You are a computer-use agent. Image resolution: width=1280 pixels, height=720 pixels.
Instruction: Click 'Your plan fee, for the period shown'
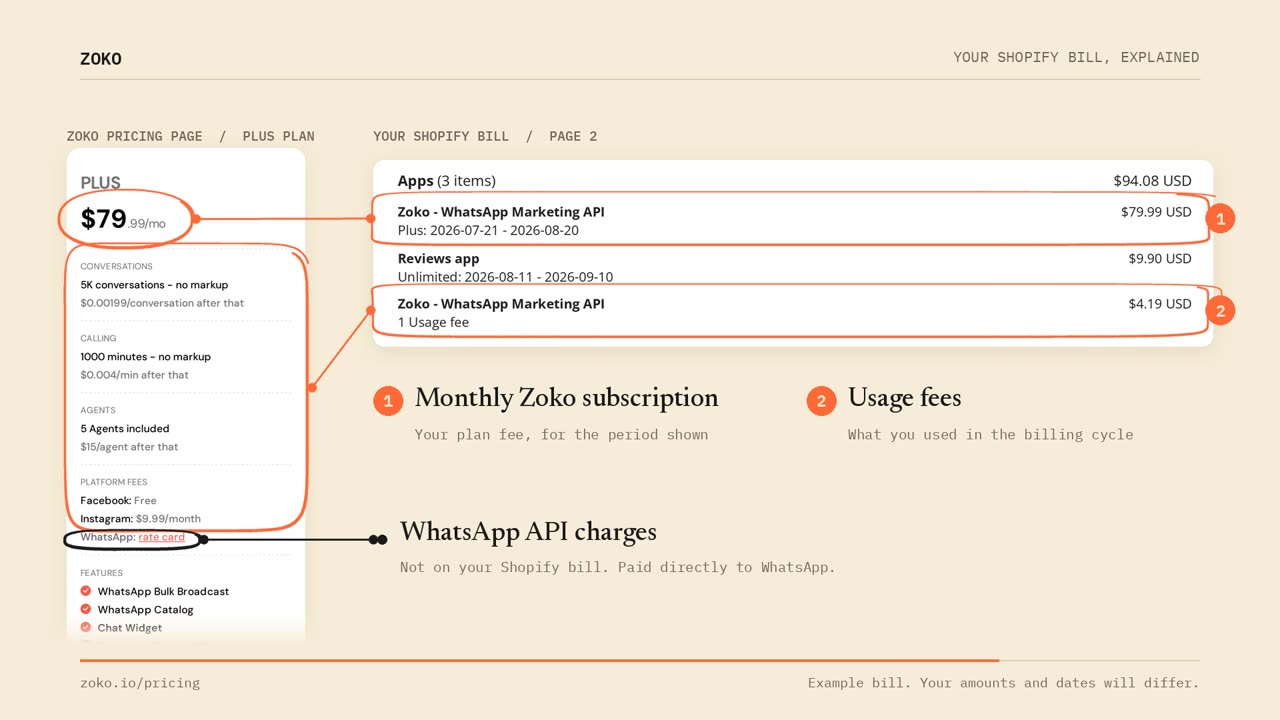point(561,434)
